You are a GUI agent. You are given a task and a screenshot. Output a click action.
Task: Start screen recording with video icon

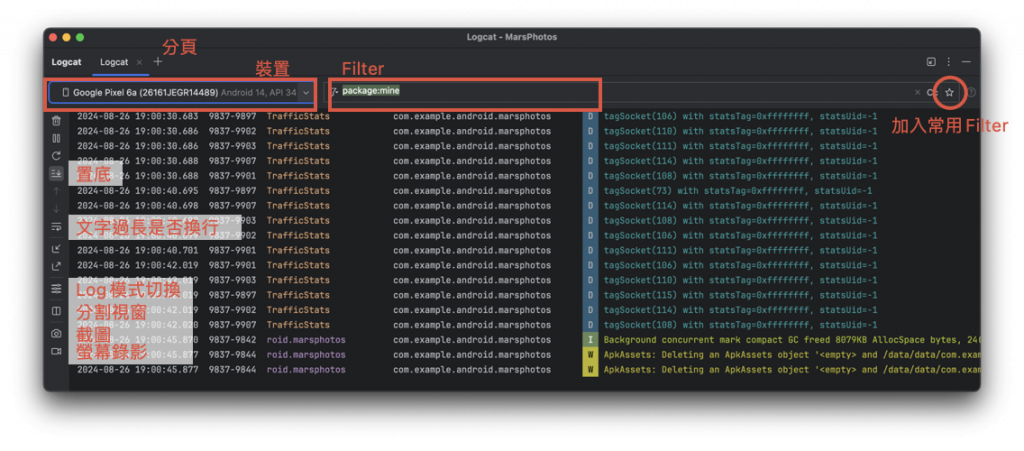[56, 351]
